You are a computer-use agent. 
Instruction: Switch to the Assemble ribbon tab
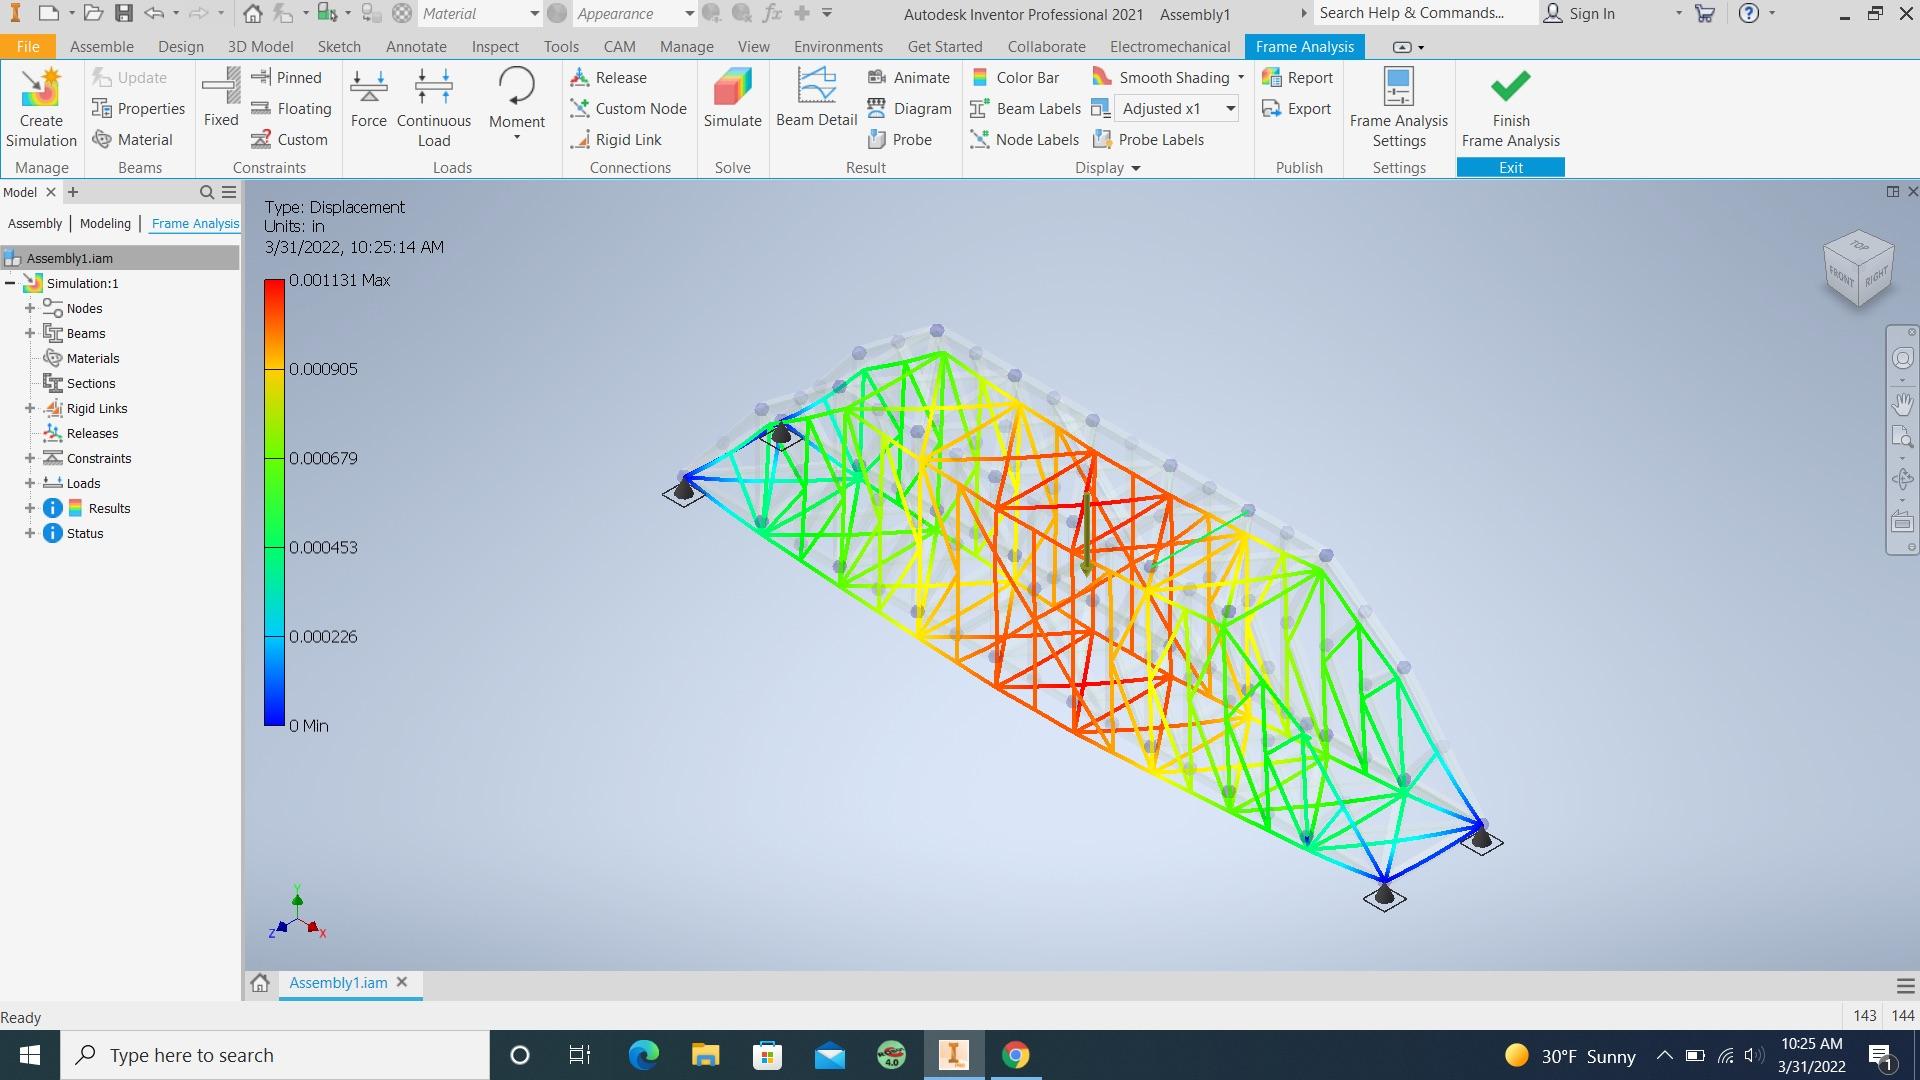(x=101, y=46)
